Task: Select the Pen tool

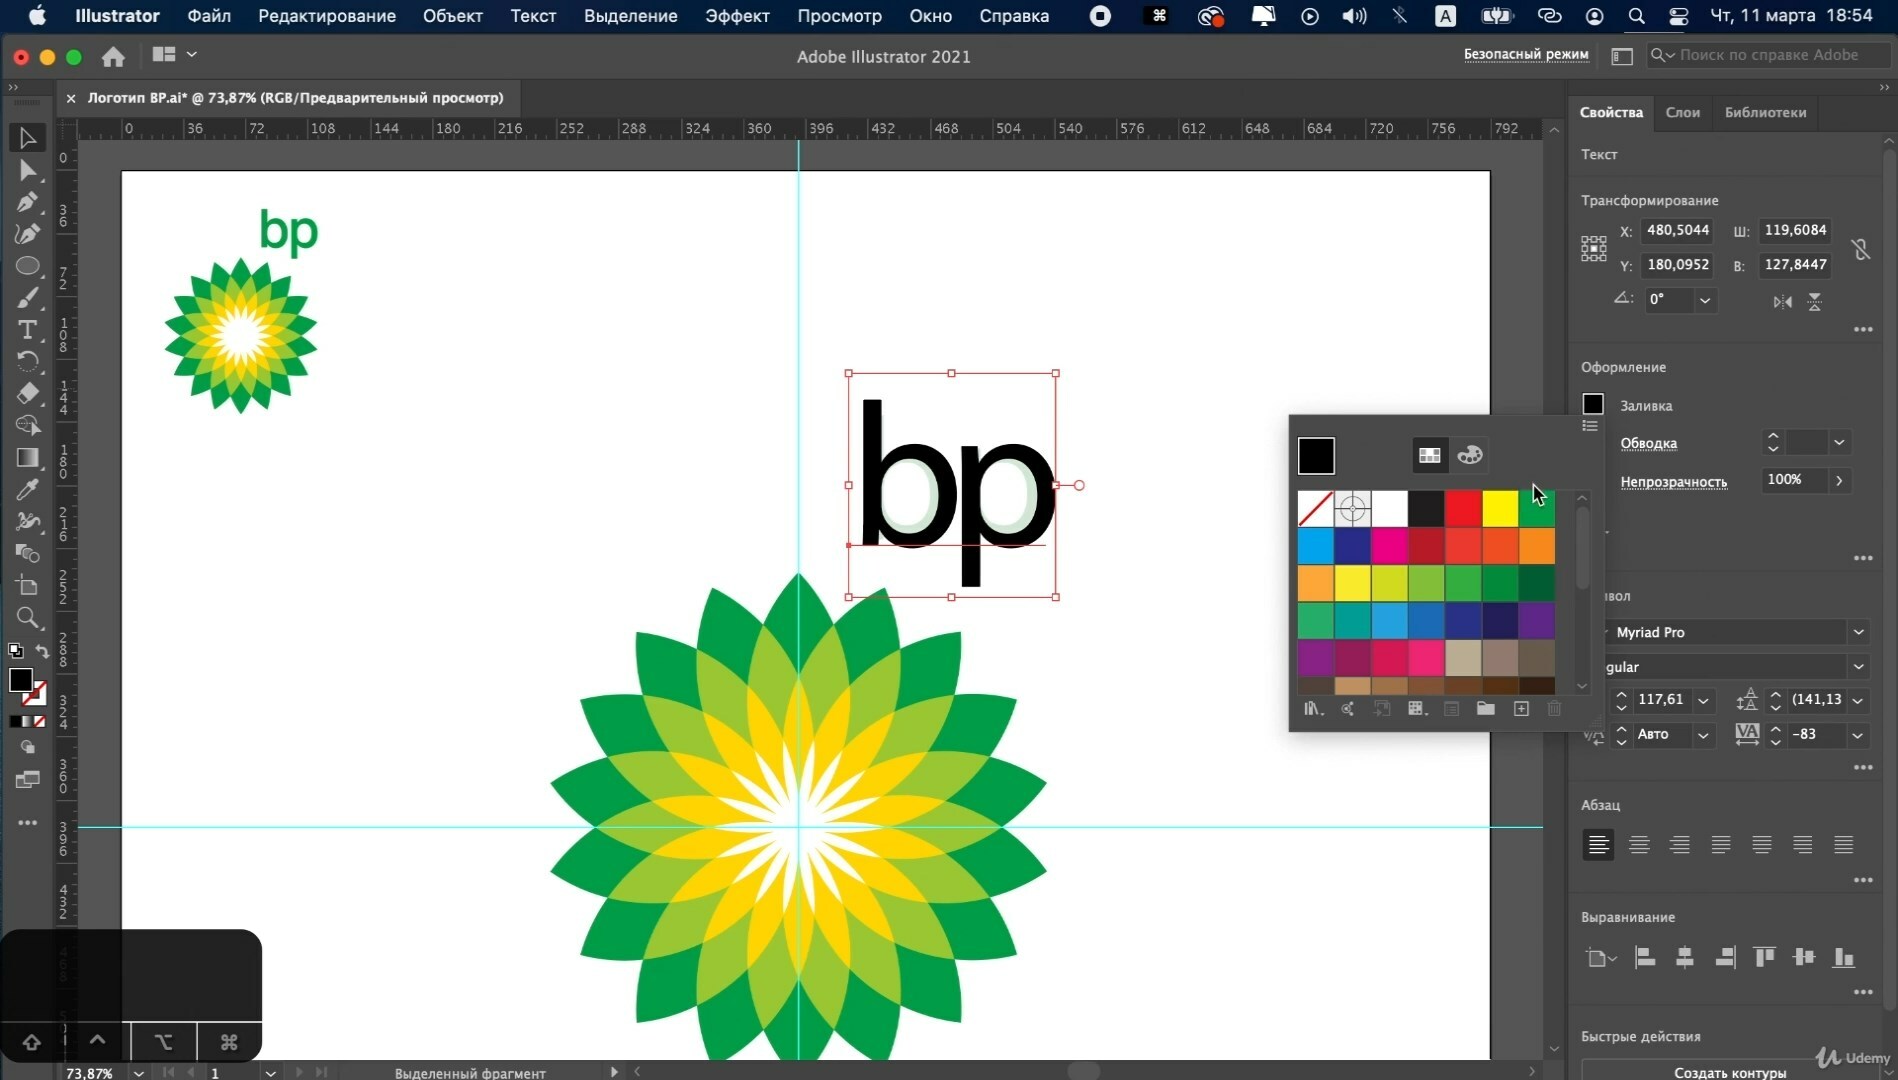Action: pos(27,202)
